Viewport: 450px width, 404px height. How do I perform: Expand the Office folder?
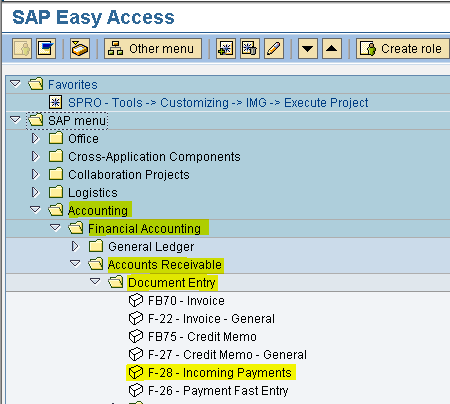[35, 138]
